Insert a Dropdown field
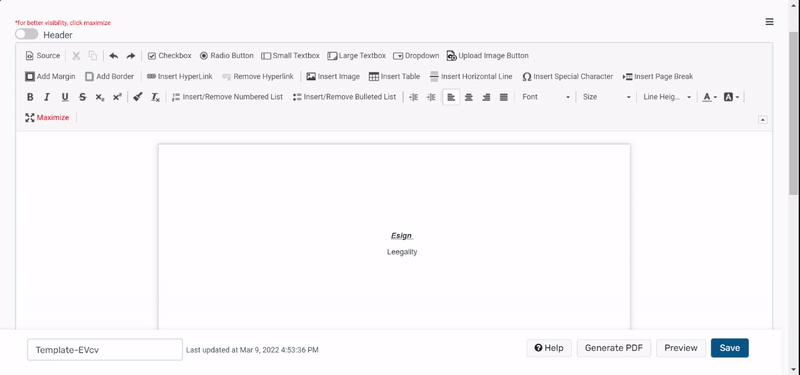Screen dimensions: 800x375 click(x=416, y=56)
